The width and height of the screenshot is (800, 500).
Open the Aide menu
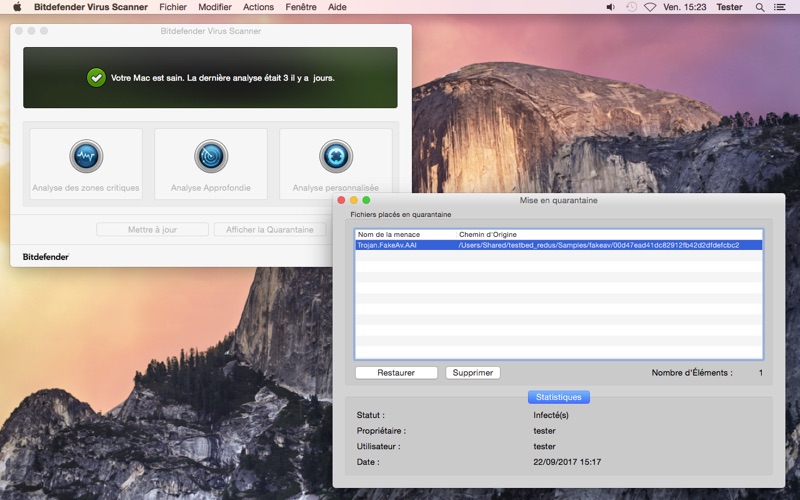coord(337,7)
